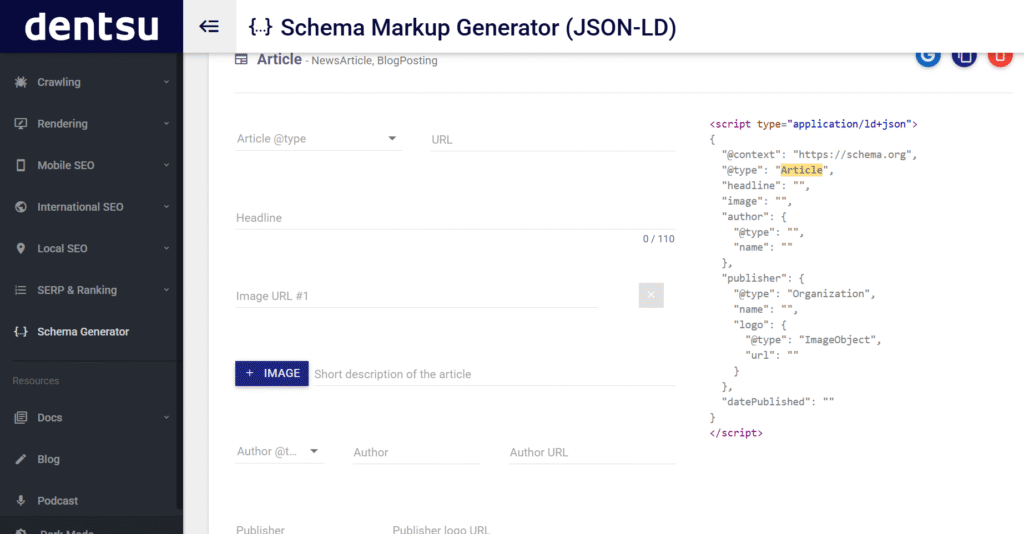Select the Crawling label in the sidebar
1024x534 pixels.
coord(59,82)
